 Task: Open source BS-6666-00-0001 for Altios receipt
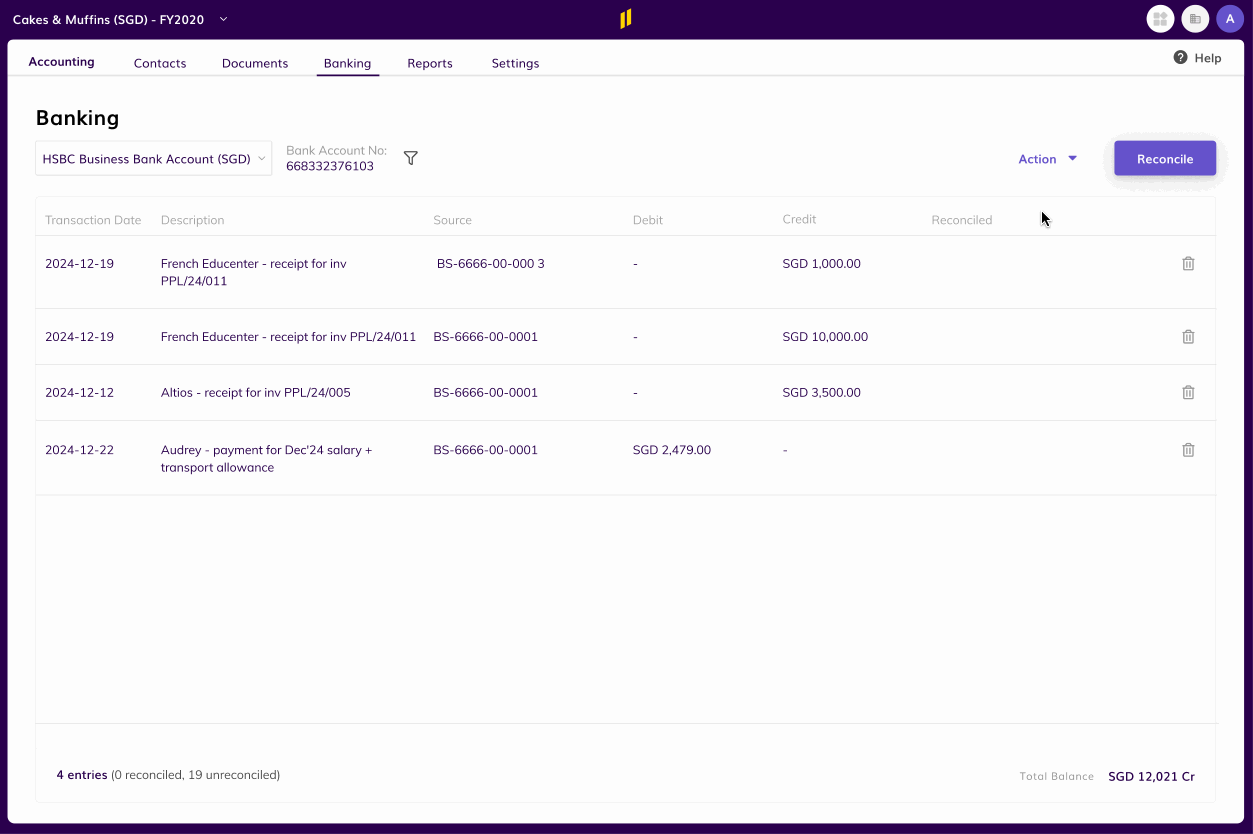coord(485,392)
